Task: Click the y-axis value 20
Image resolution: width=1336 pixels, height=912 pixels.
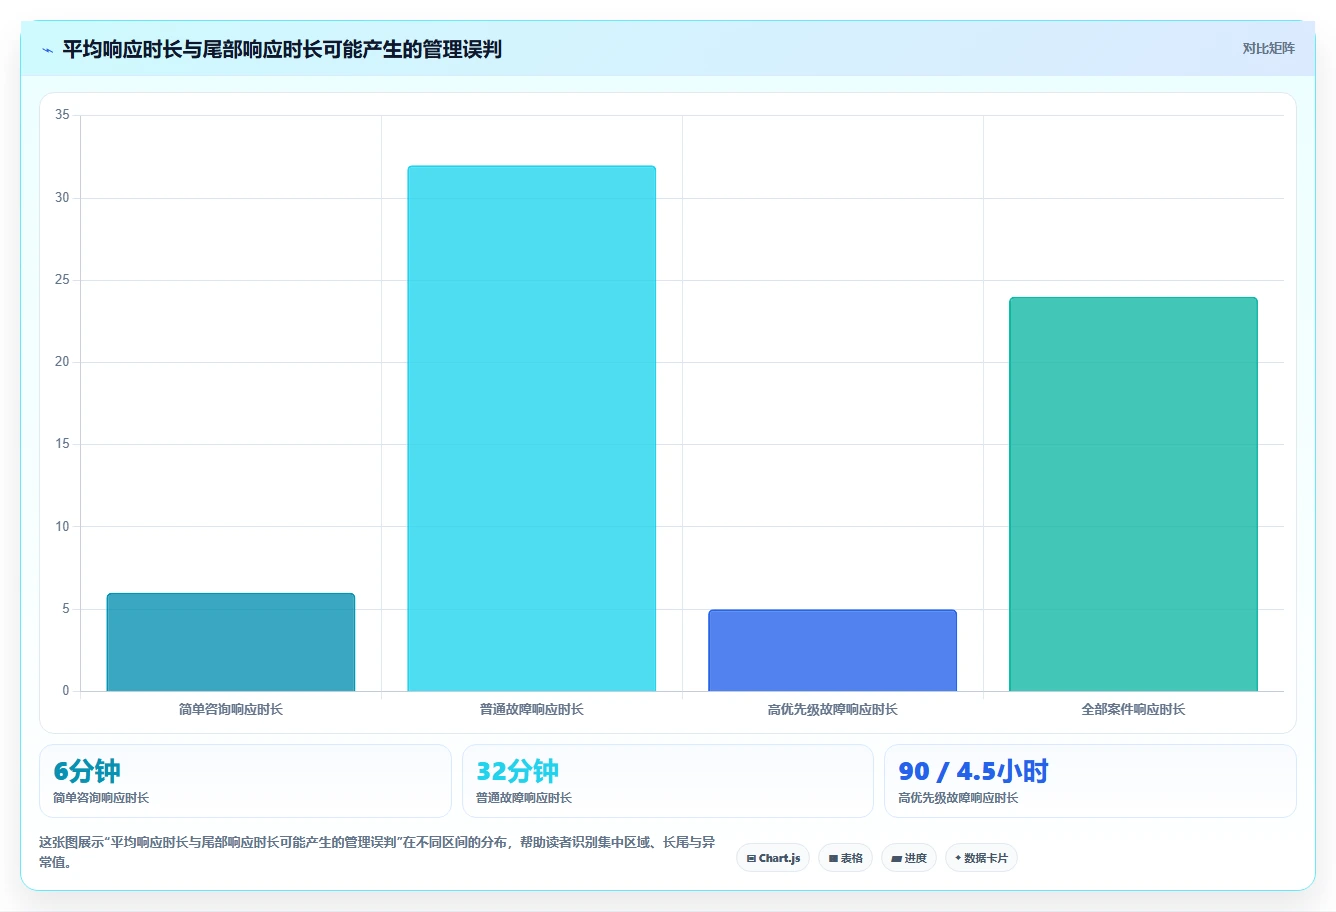Action: [62, 362]
